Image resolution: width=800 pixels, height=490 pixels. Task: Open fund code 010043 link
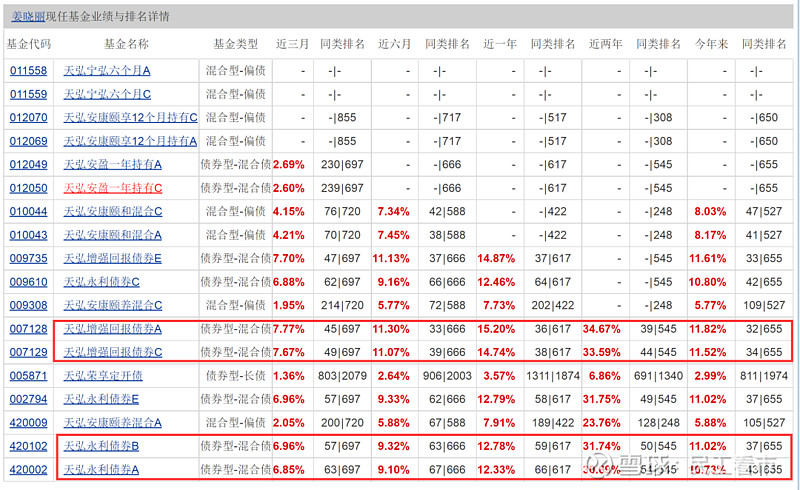tap(29, 235)
